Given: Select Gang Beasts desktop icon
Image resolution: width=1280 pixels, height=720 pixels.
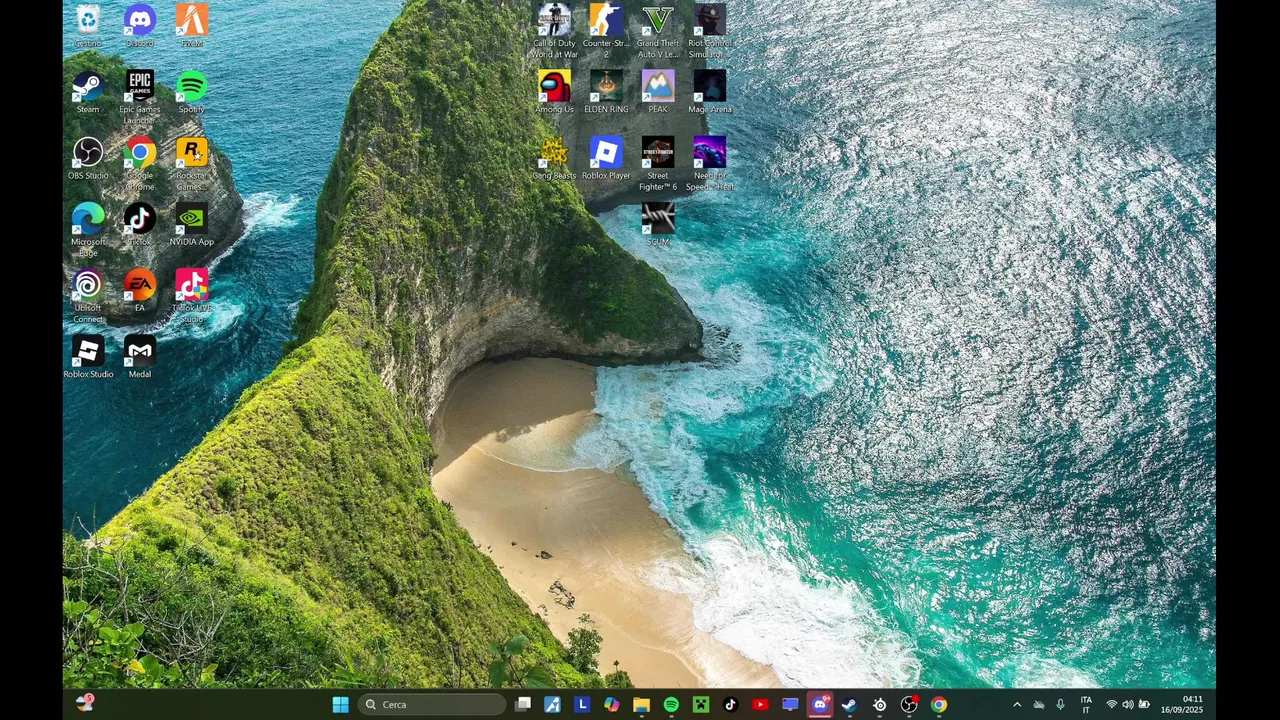Looking at the screenshot, I should (x=554, y=158).
